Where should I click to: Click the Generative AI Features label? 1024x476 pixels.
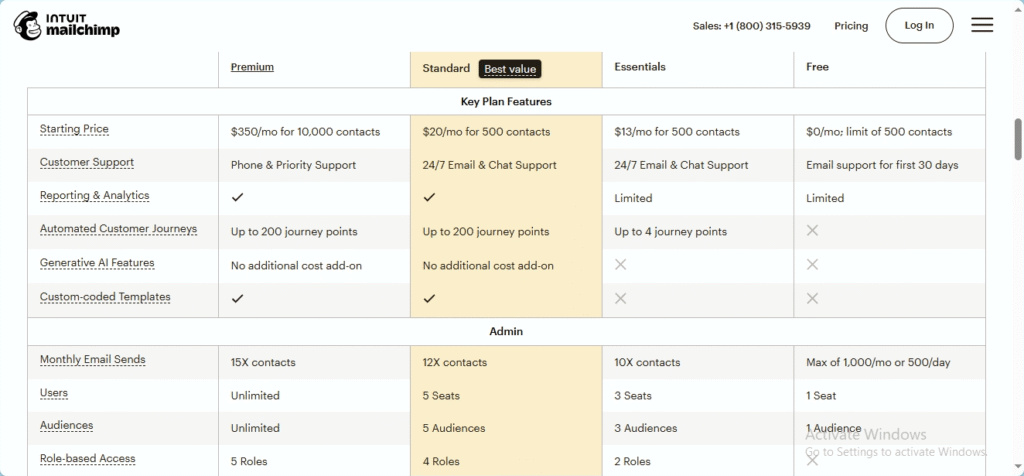[97, 263]
